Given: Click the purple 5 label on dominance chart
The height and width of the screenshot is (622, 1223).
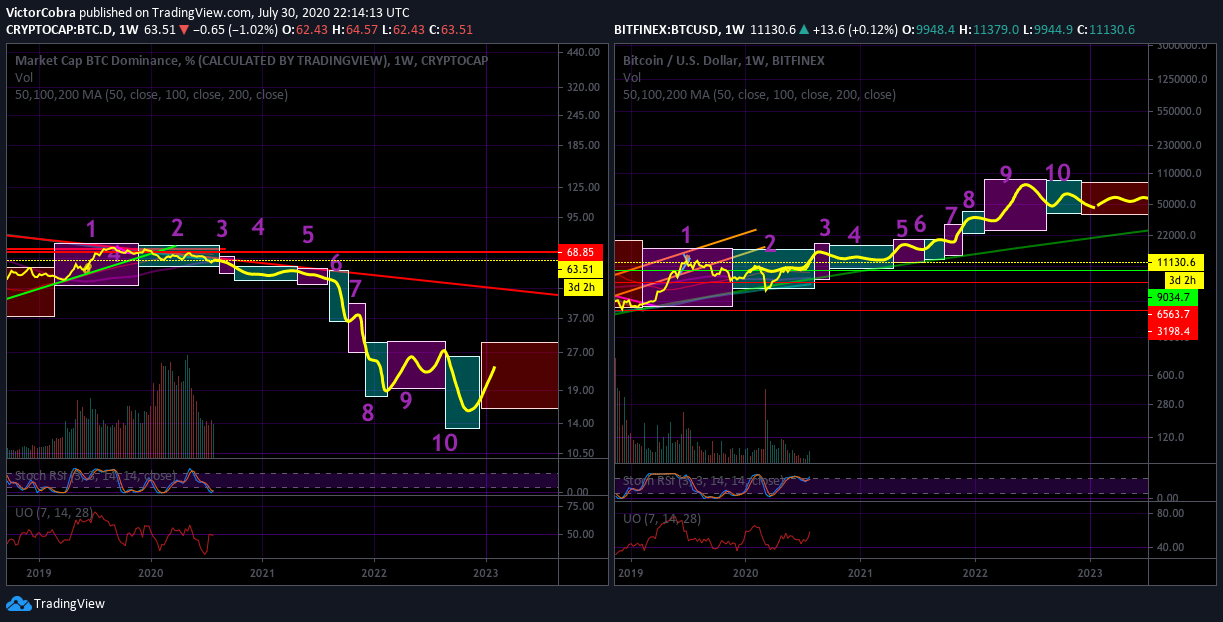Looking at the screenshot, I should click(x=308, y=236).
